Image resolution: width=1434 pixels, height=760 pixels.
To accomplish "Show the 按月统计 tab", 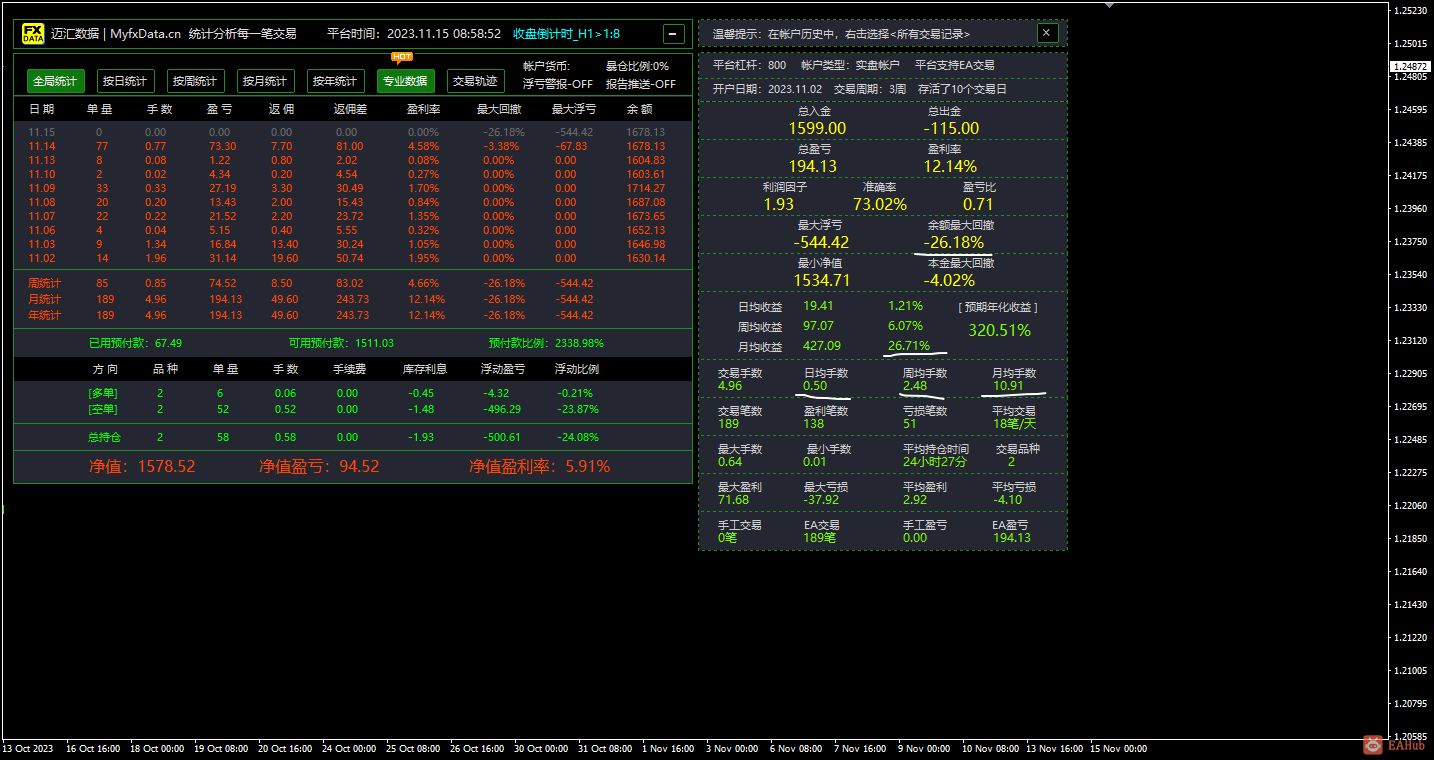I will click(x=265, y=81).
